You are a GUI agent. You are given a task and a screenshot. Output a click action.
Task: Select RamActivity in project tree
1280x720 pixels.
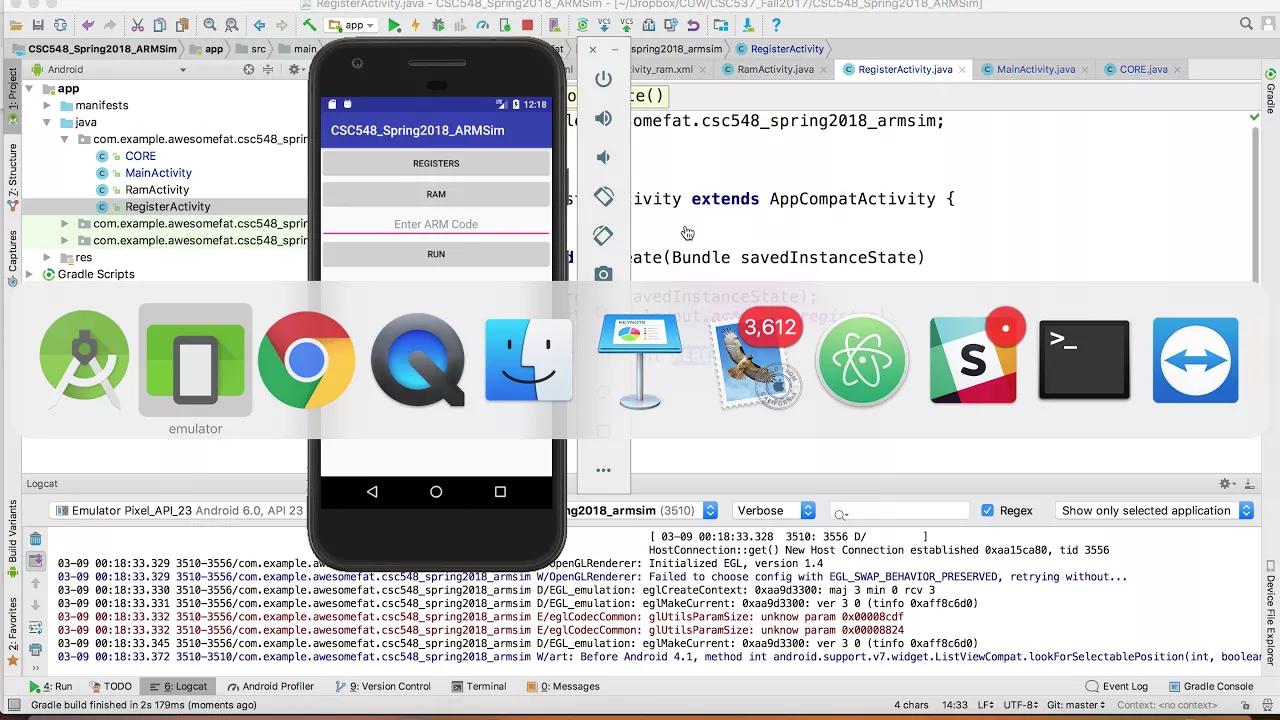point(157,190)
